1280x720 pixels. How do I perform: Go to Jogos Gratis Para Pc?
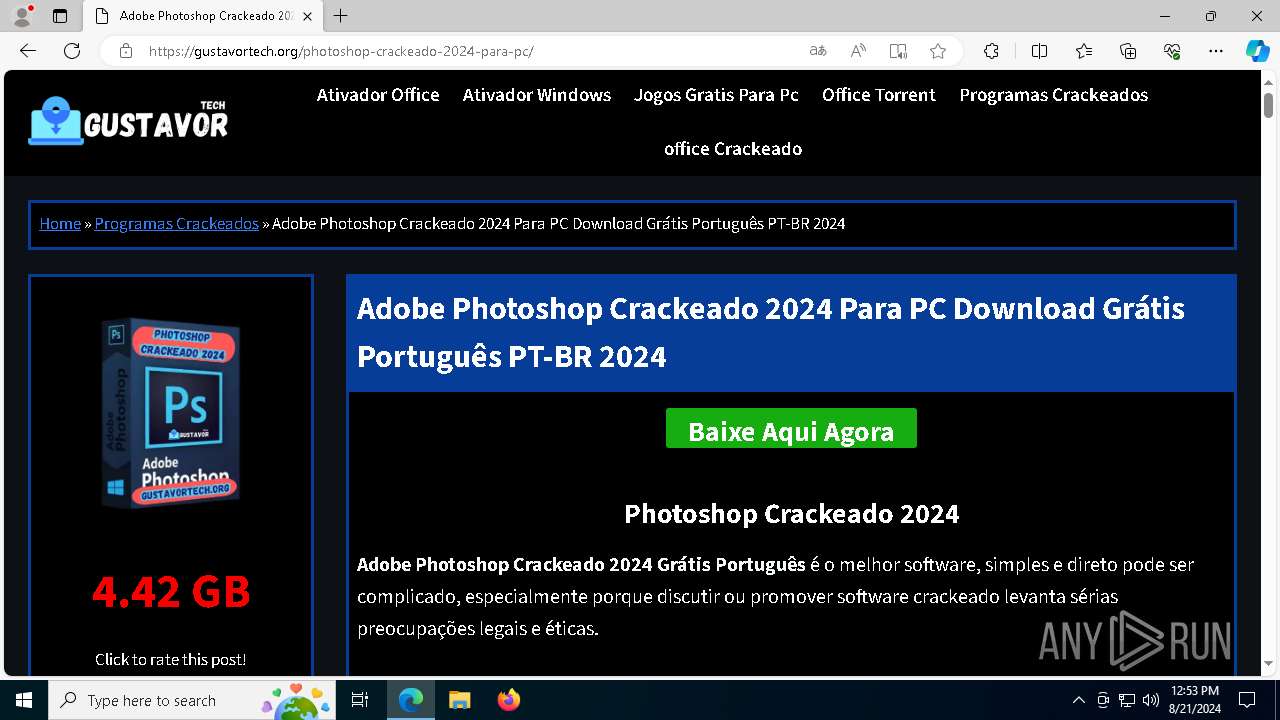[716, 95]
